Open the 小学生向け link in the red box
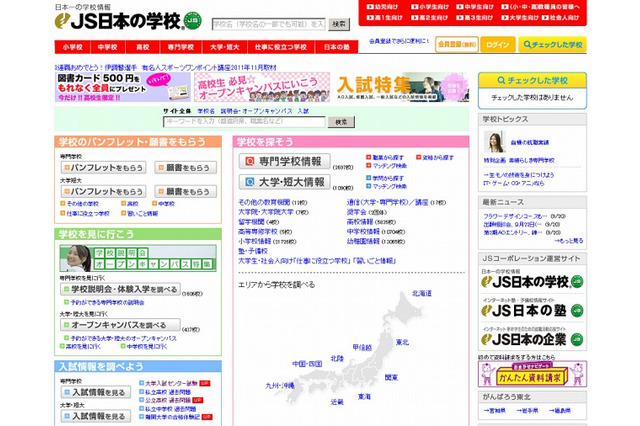 pyautogui.click(x=429, y=7)
